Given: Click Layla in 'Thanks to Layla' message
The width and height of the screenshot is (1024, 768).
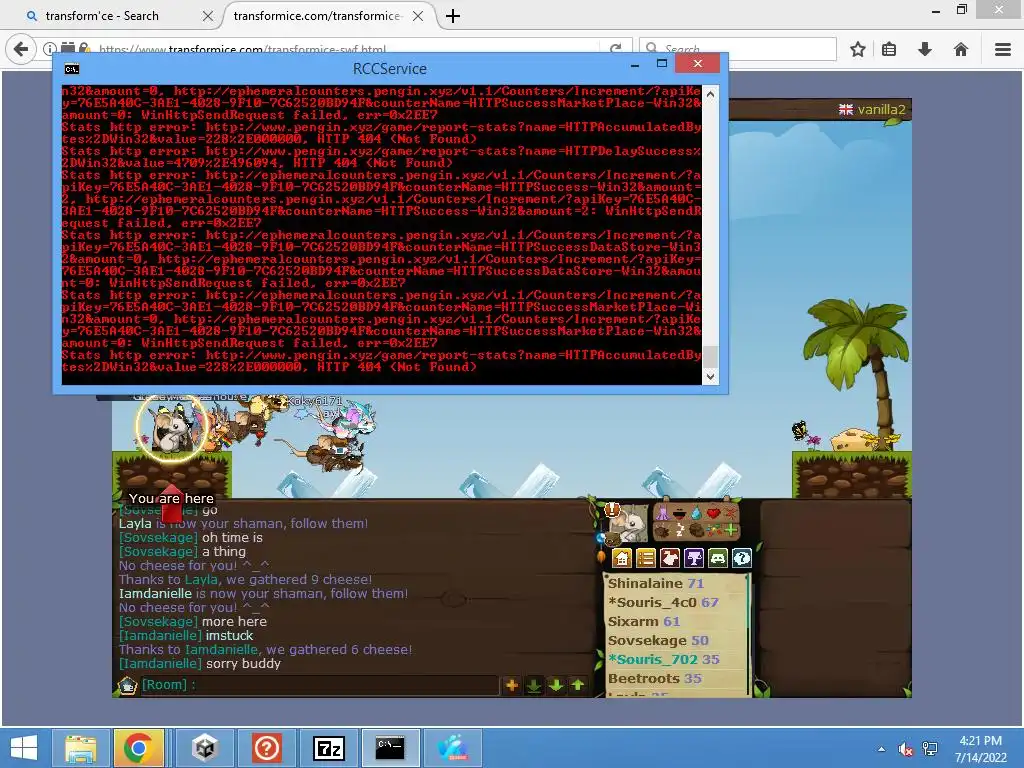Looking at the screenshot, I should click(x=200, y=579).
